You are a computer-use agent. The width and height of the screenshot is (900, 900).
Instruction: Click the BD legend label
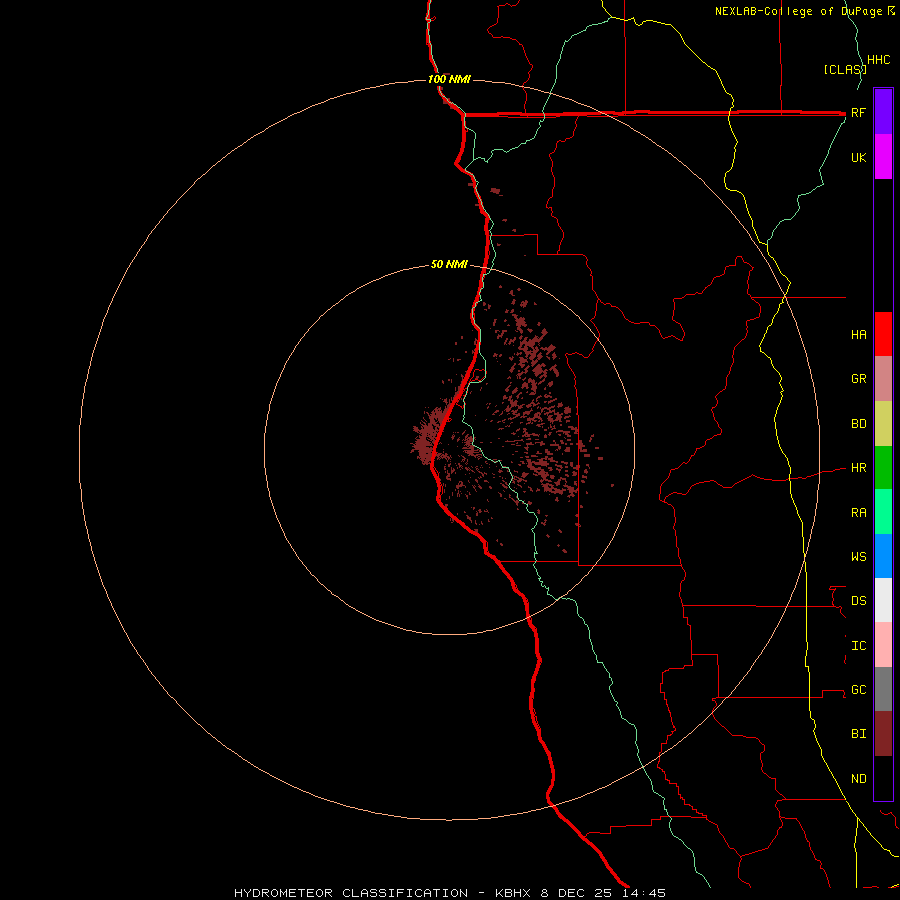858,424
